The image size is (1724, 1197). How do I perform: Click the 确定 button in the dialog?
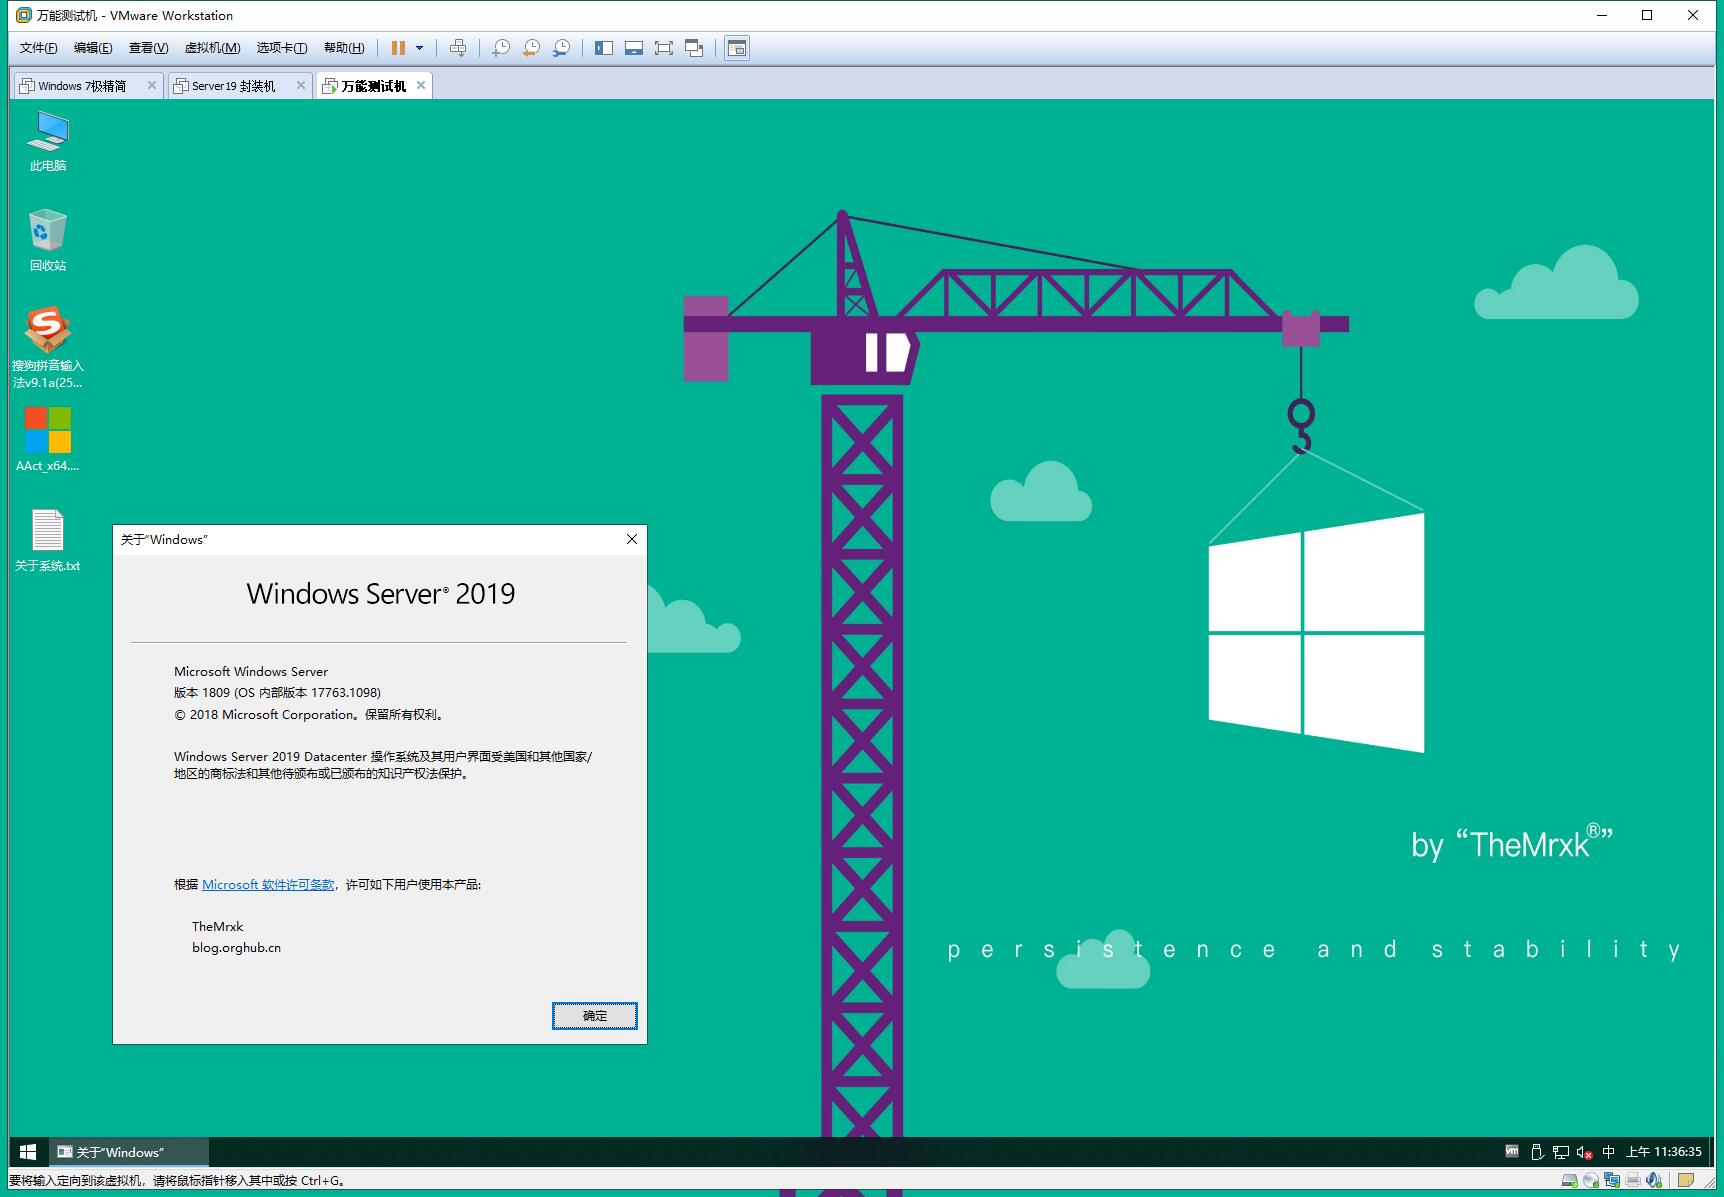click(x=594, y=1015)
